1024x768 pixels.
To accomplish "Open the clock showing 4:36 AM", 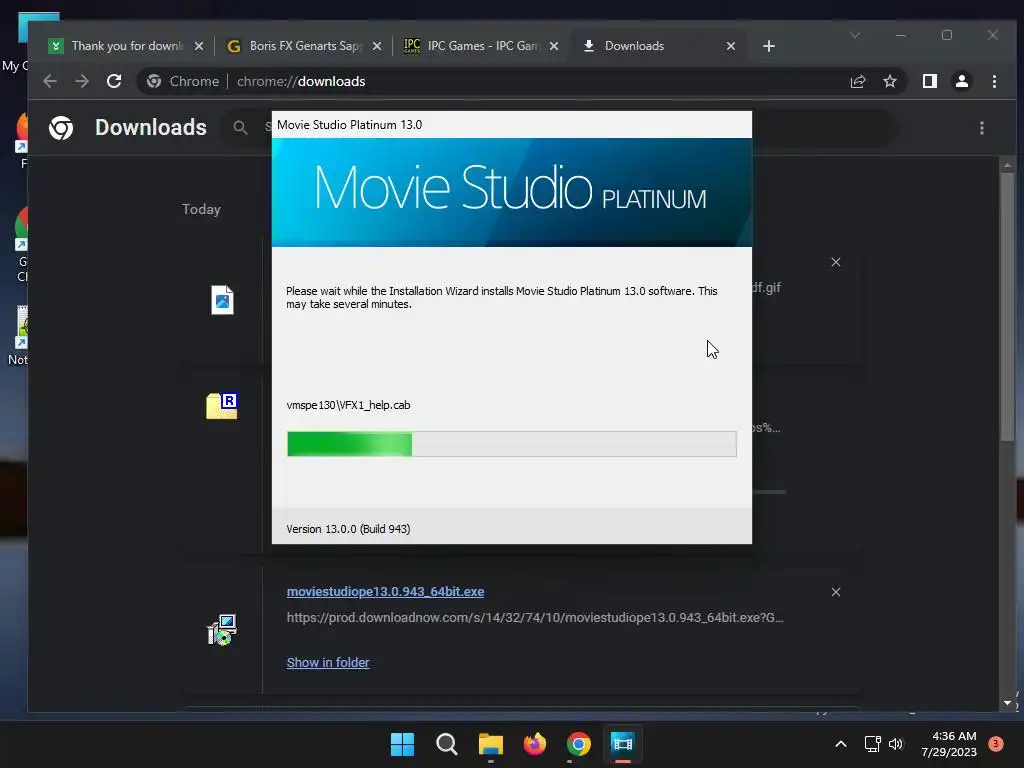I will coord(949,744).
